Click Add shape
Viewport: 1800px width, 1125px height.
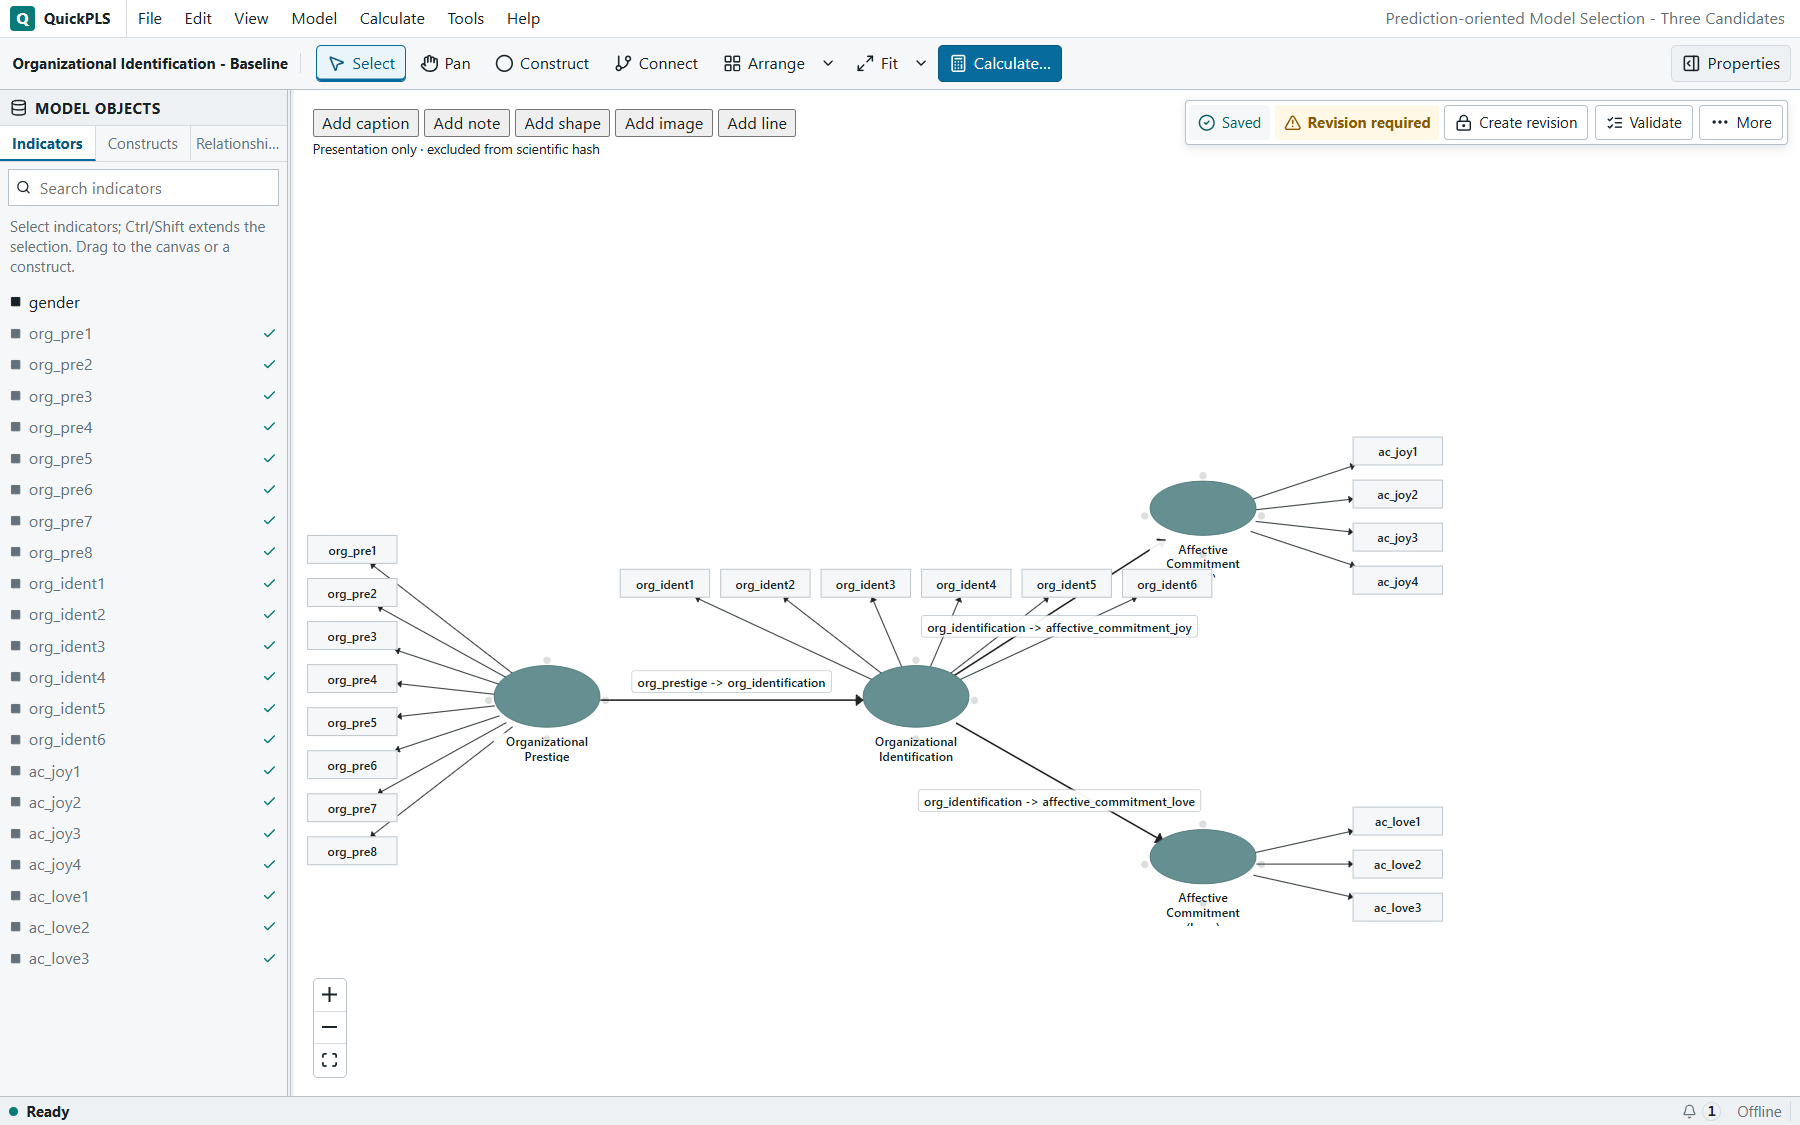tap(563, 123)
